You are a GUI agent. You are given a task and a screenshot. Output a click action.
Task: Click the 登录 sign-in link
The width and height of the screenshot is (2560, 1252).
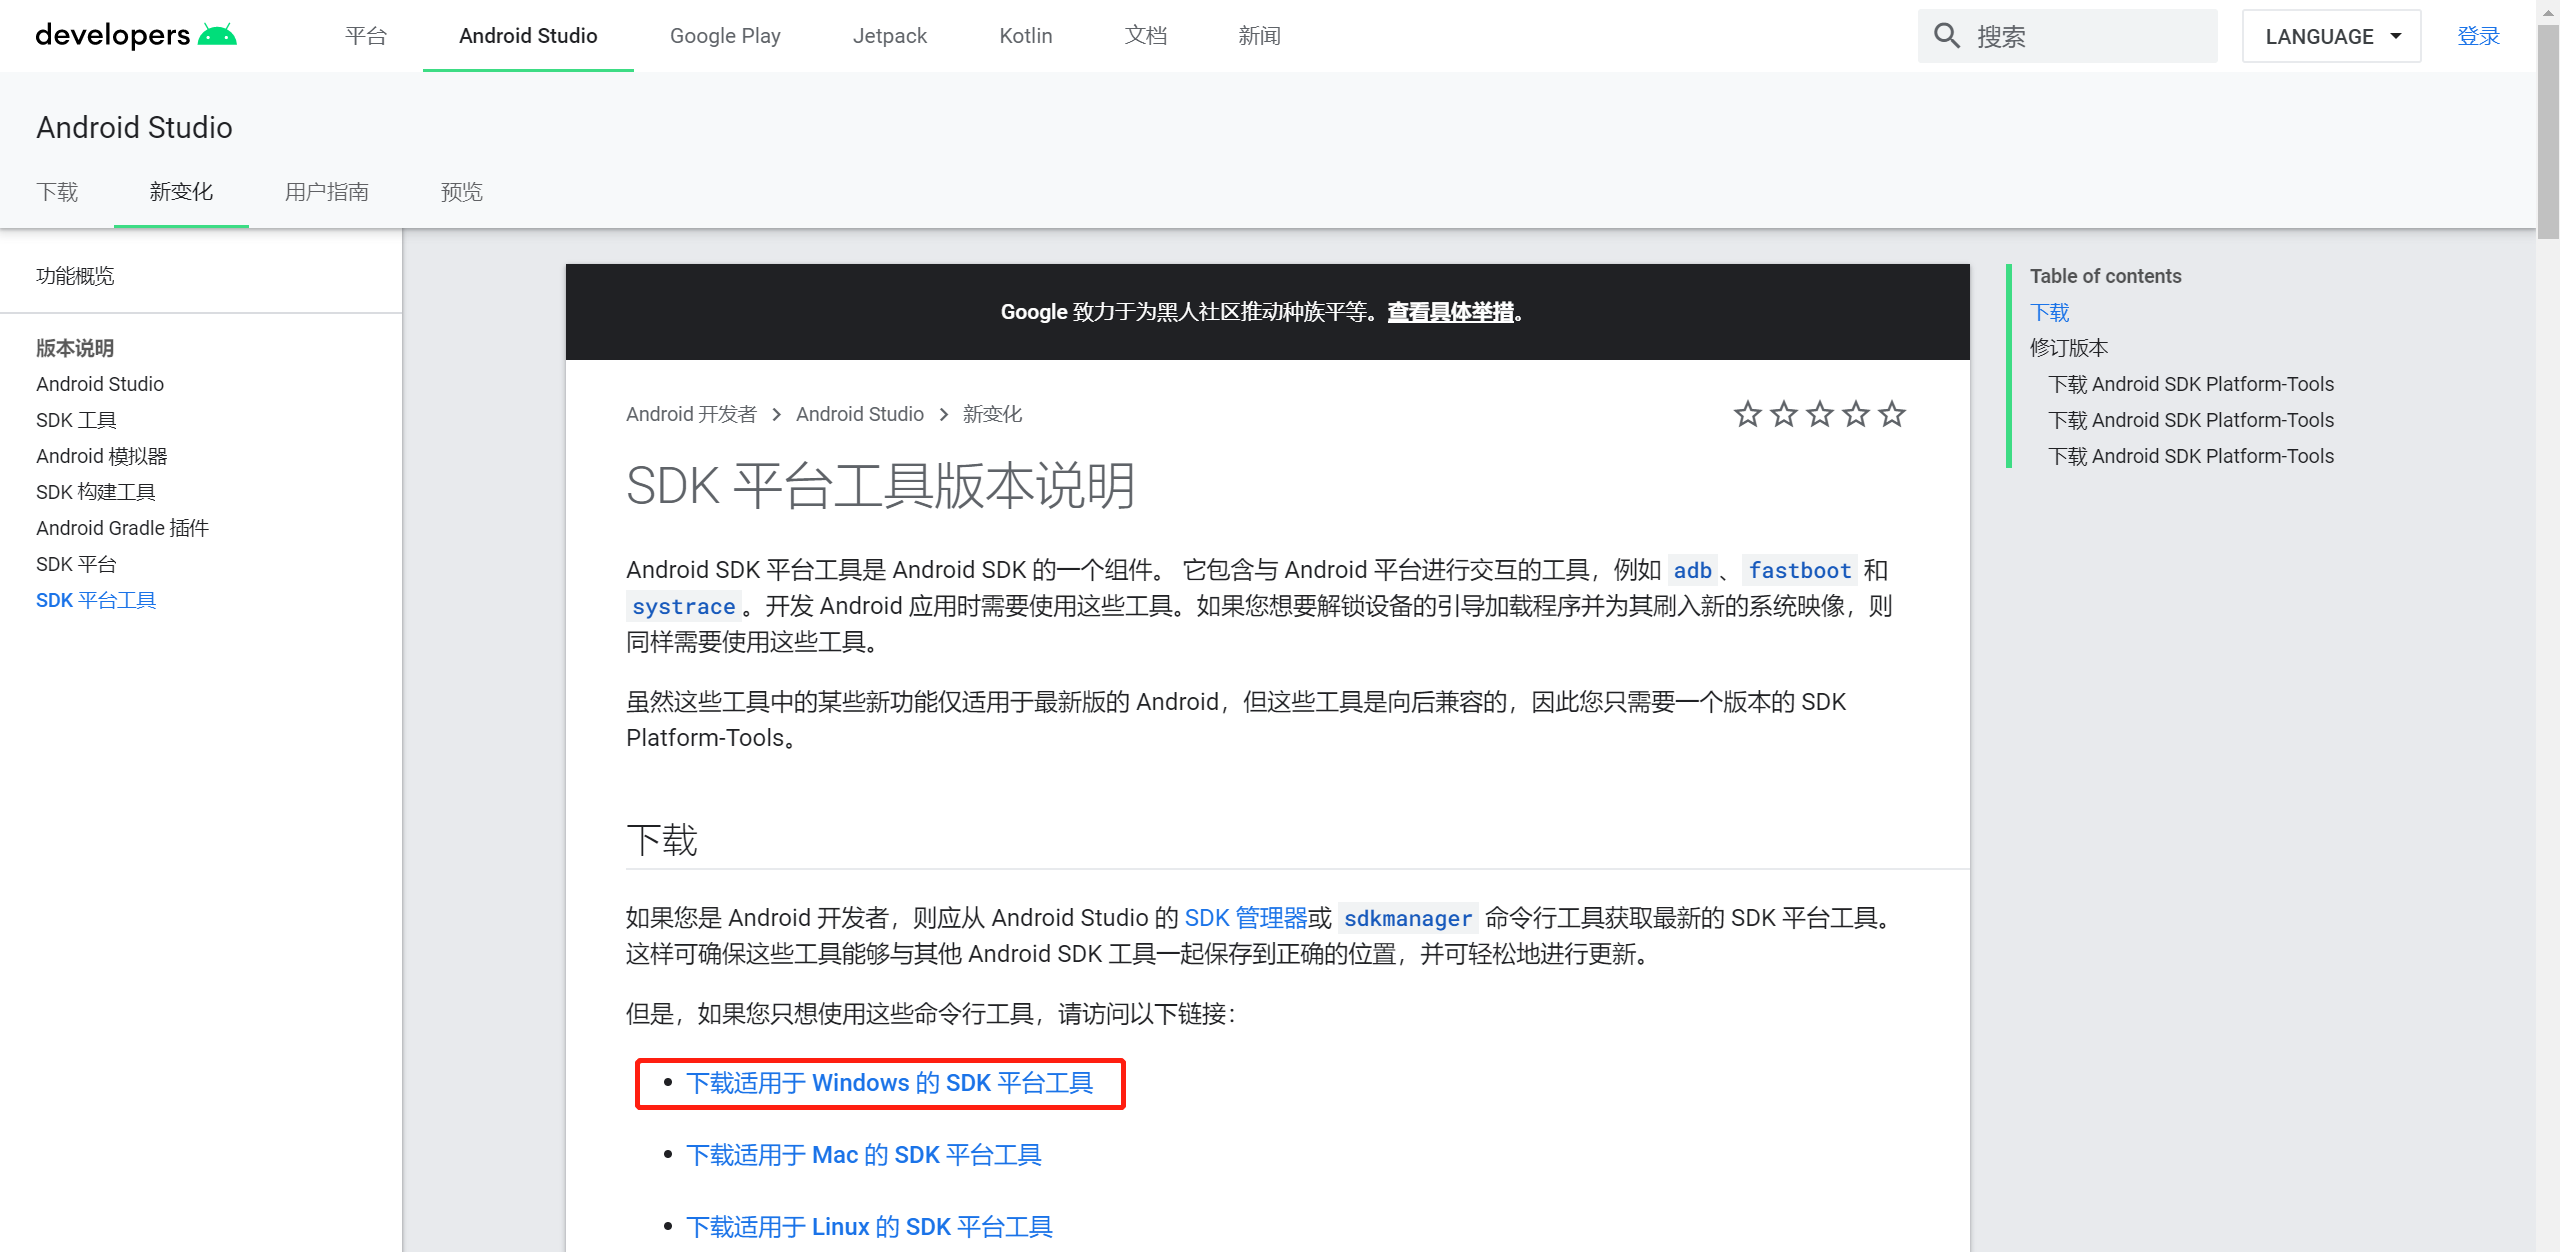click(2477, 36)
